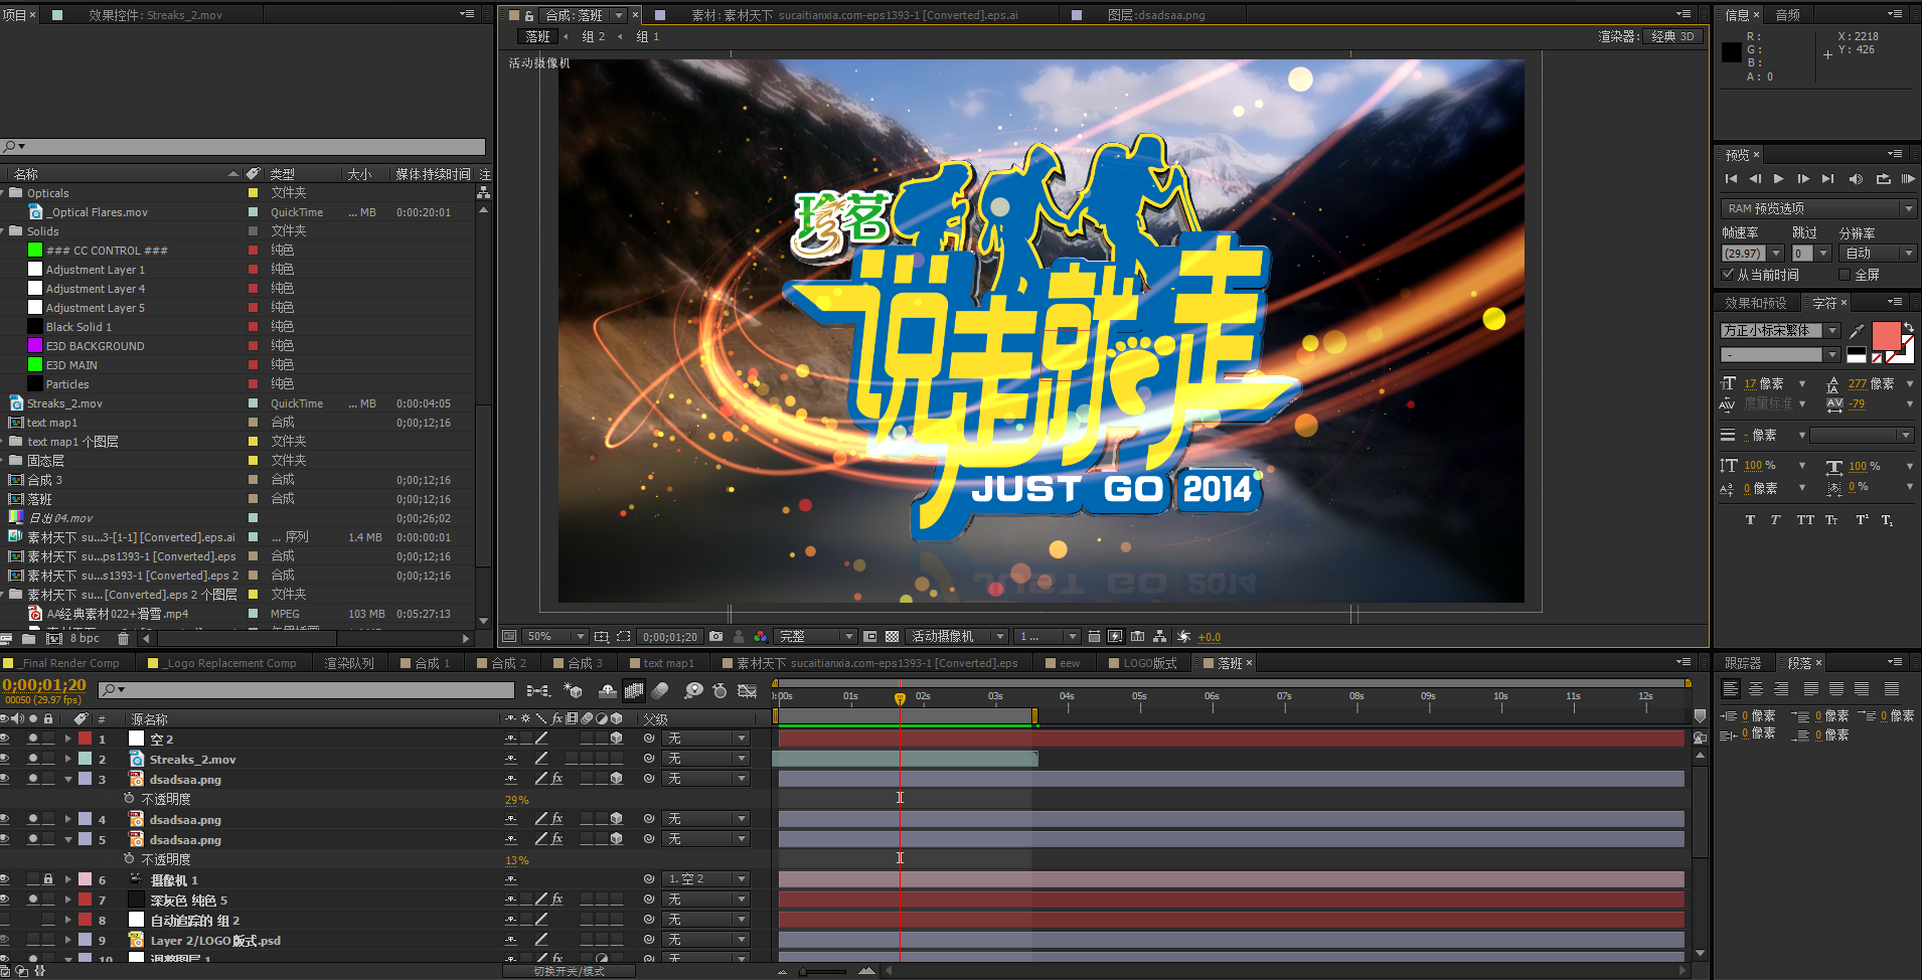
Task: Click the show channel RGB icon
Action: point(760,636)
